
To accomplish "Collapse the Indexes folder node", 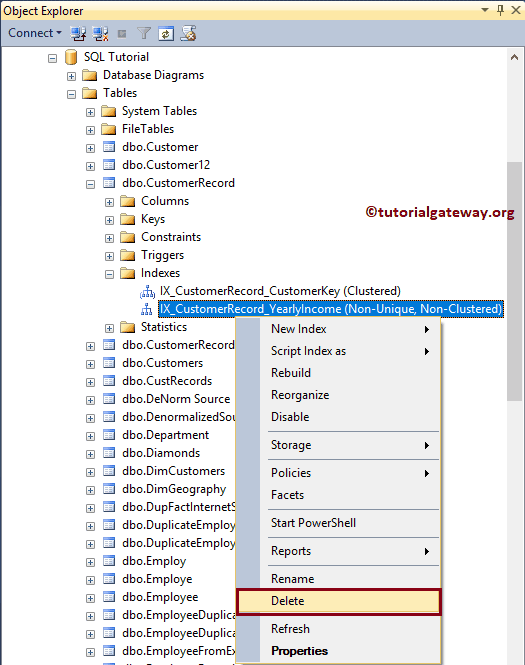I will [109, 274].
